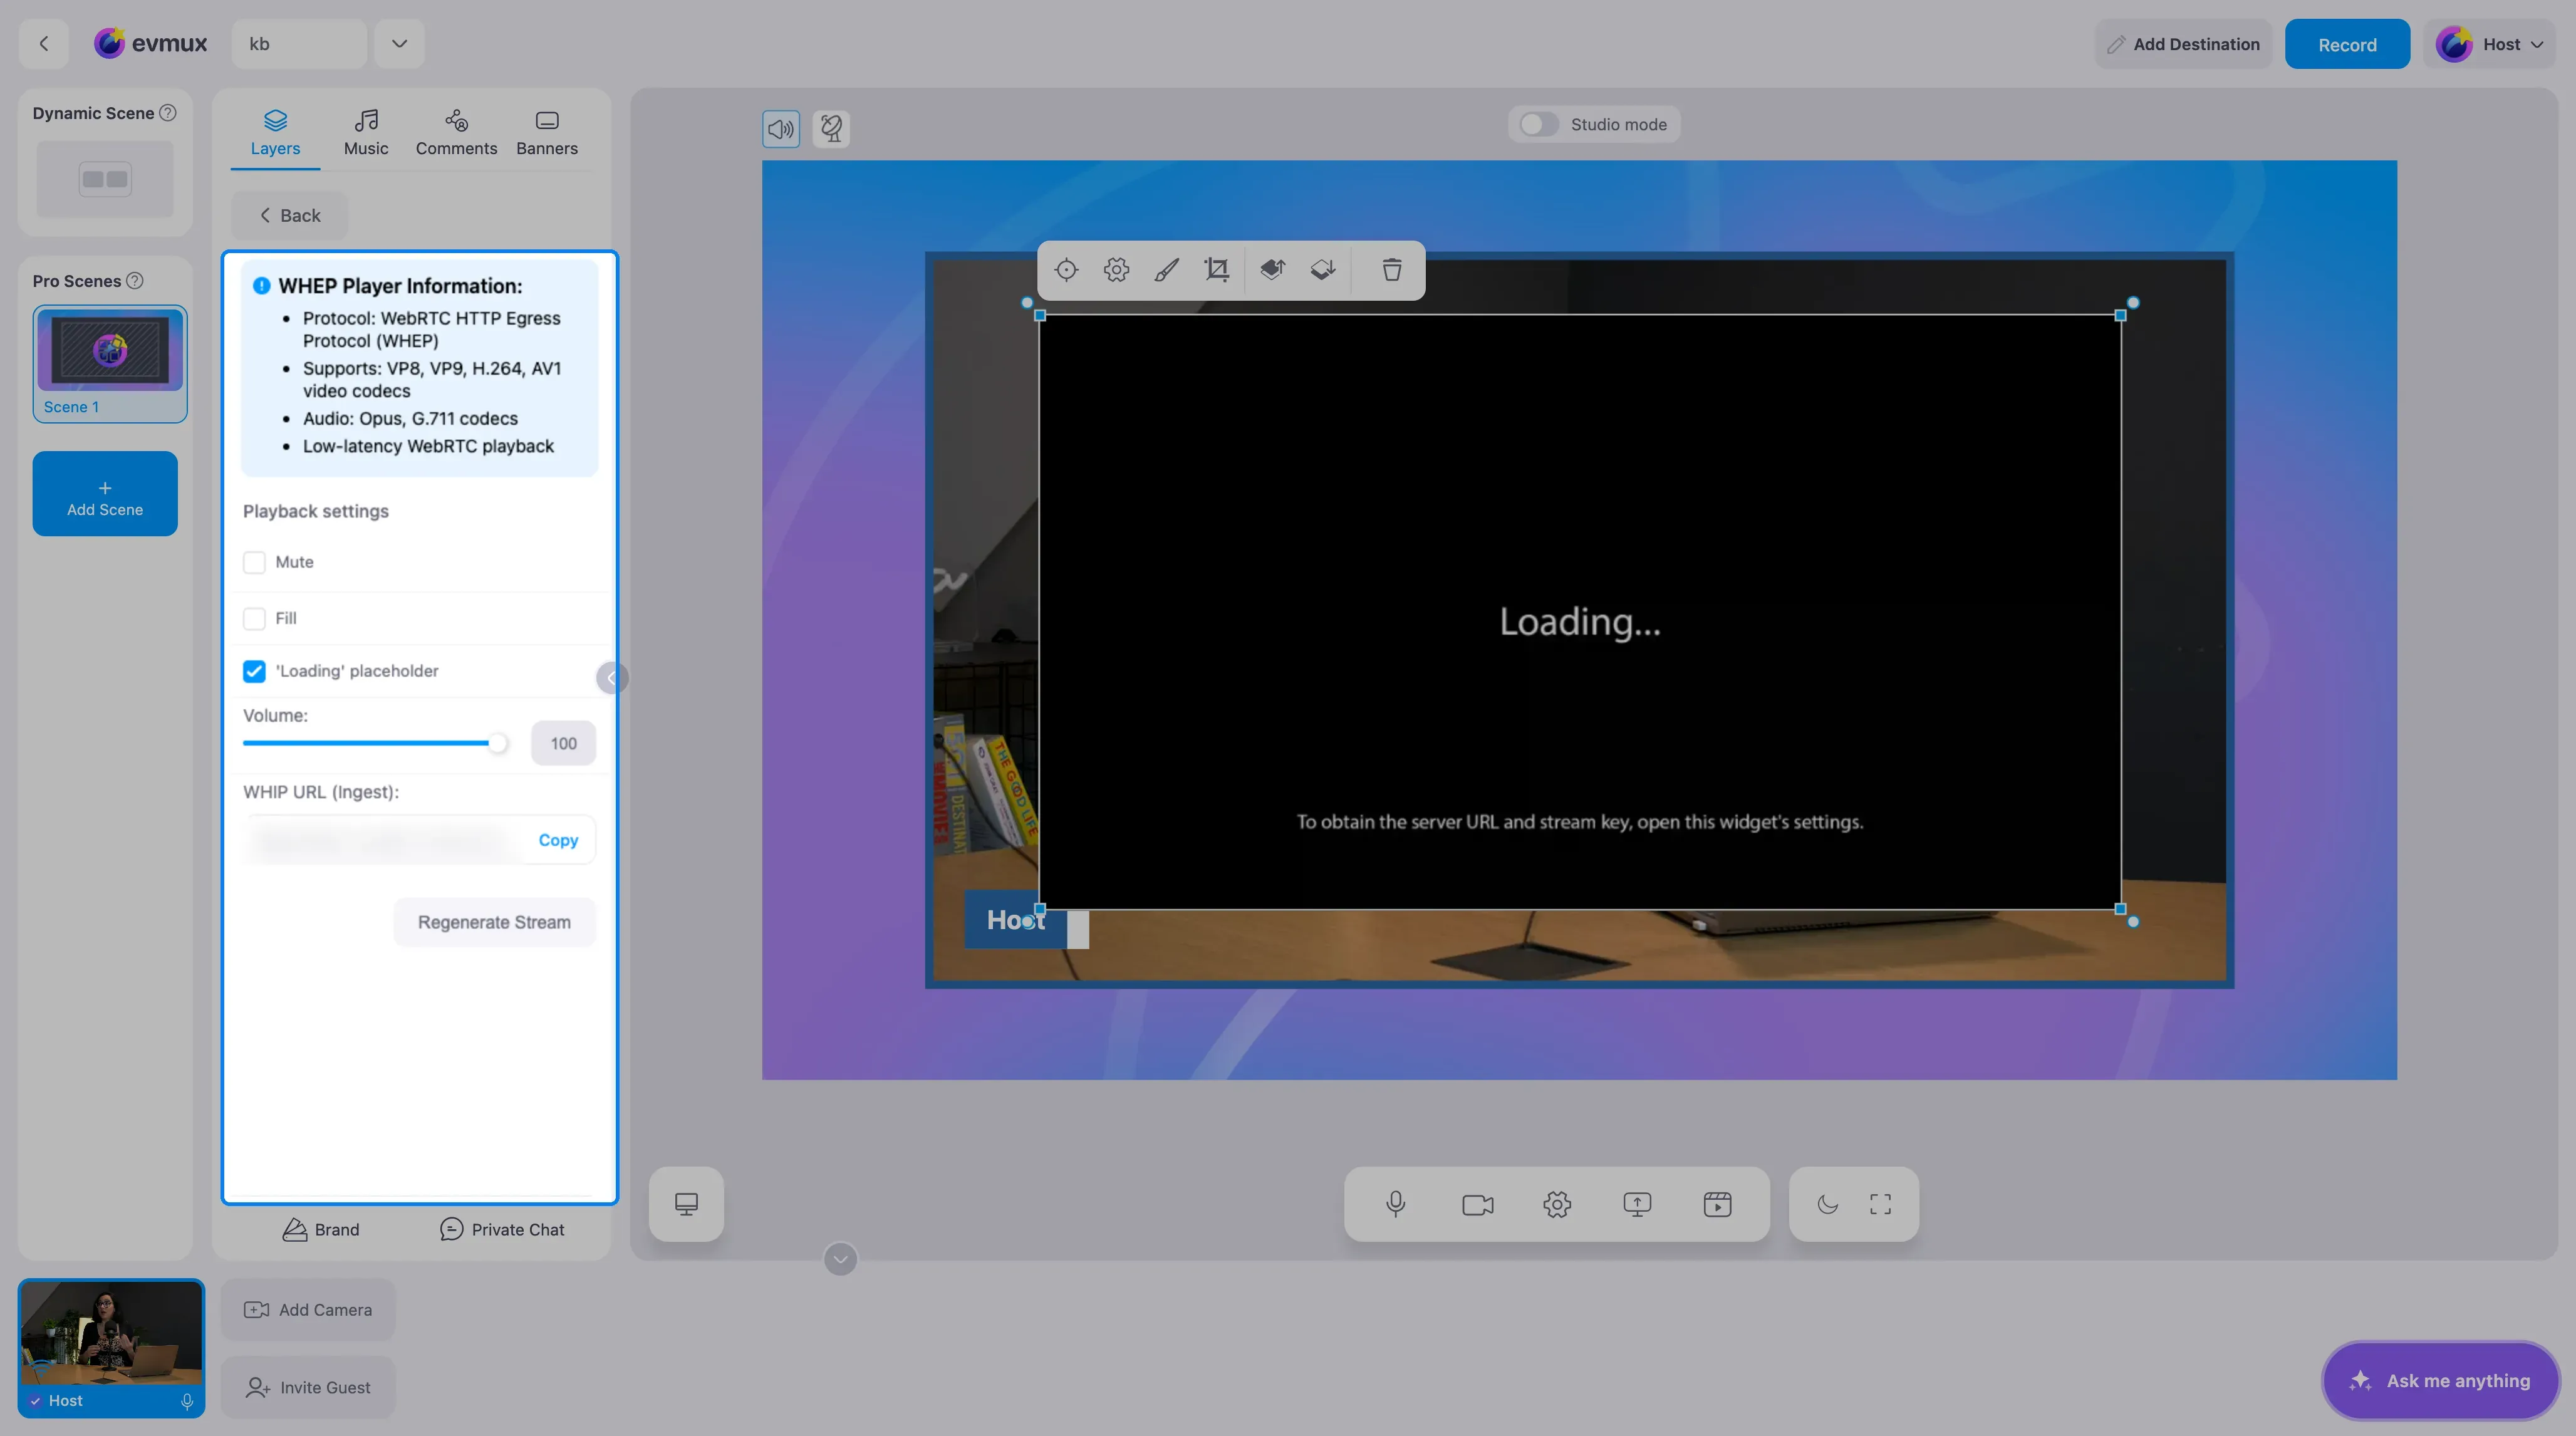Open widget settings gear in layer toolbar
This screenshot has height=1436, width=2576.
coord(1116,270)
